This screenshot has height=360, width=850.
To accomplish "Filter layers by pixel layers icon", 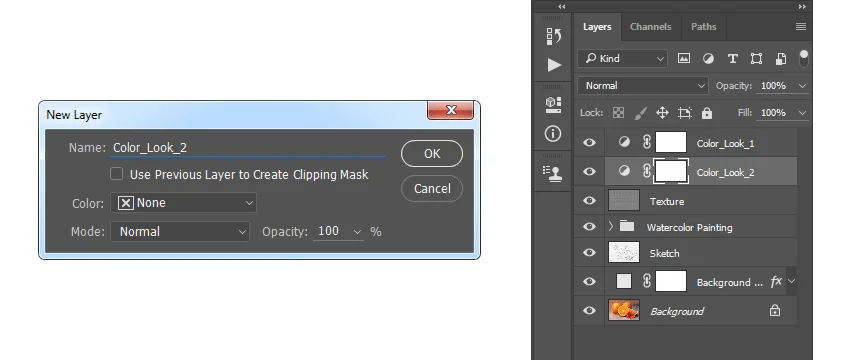I will 684,59.
